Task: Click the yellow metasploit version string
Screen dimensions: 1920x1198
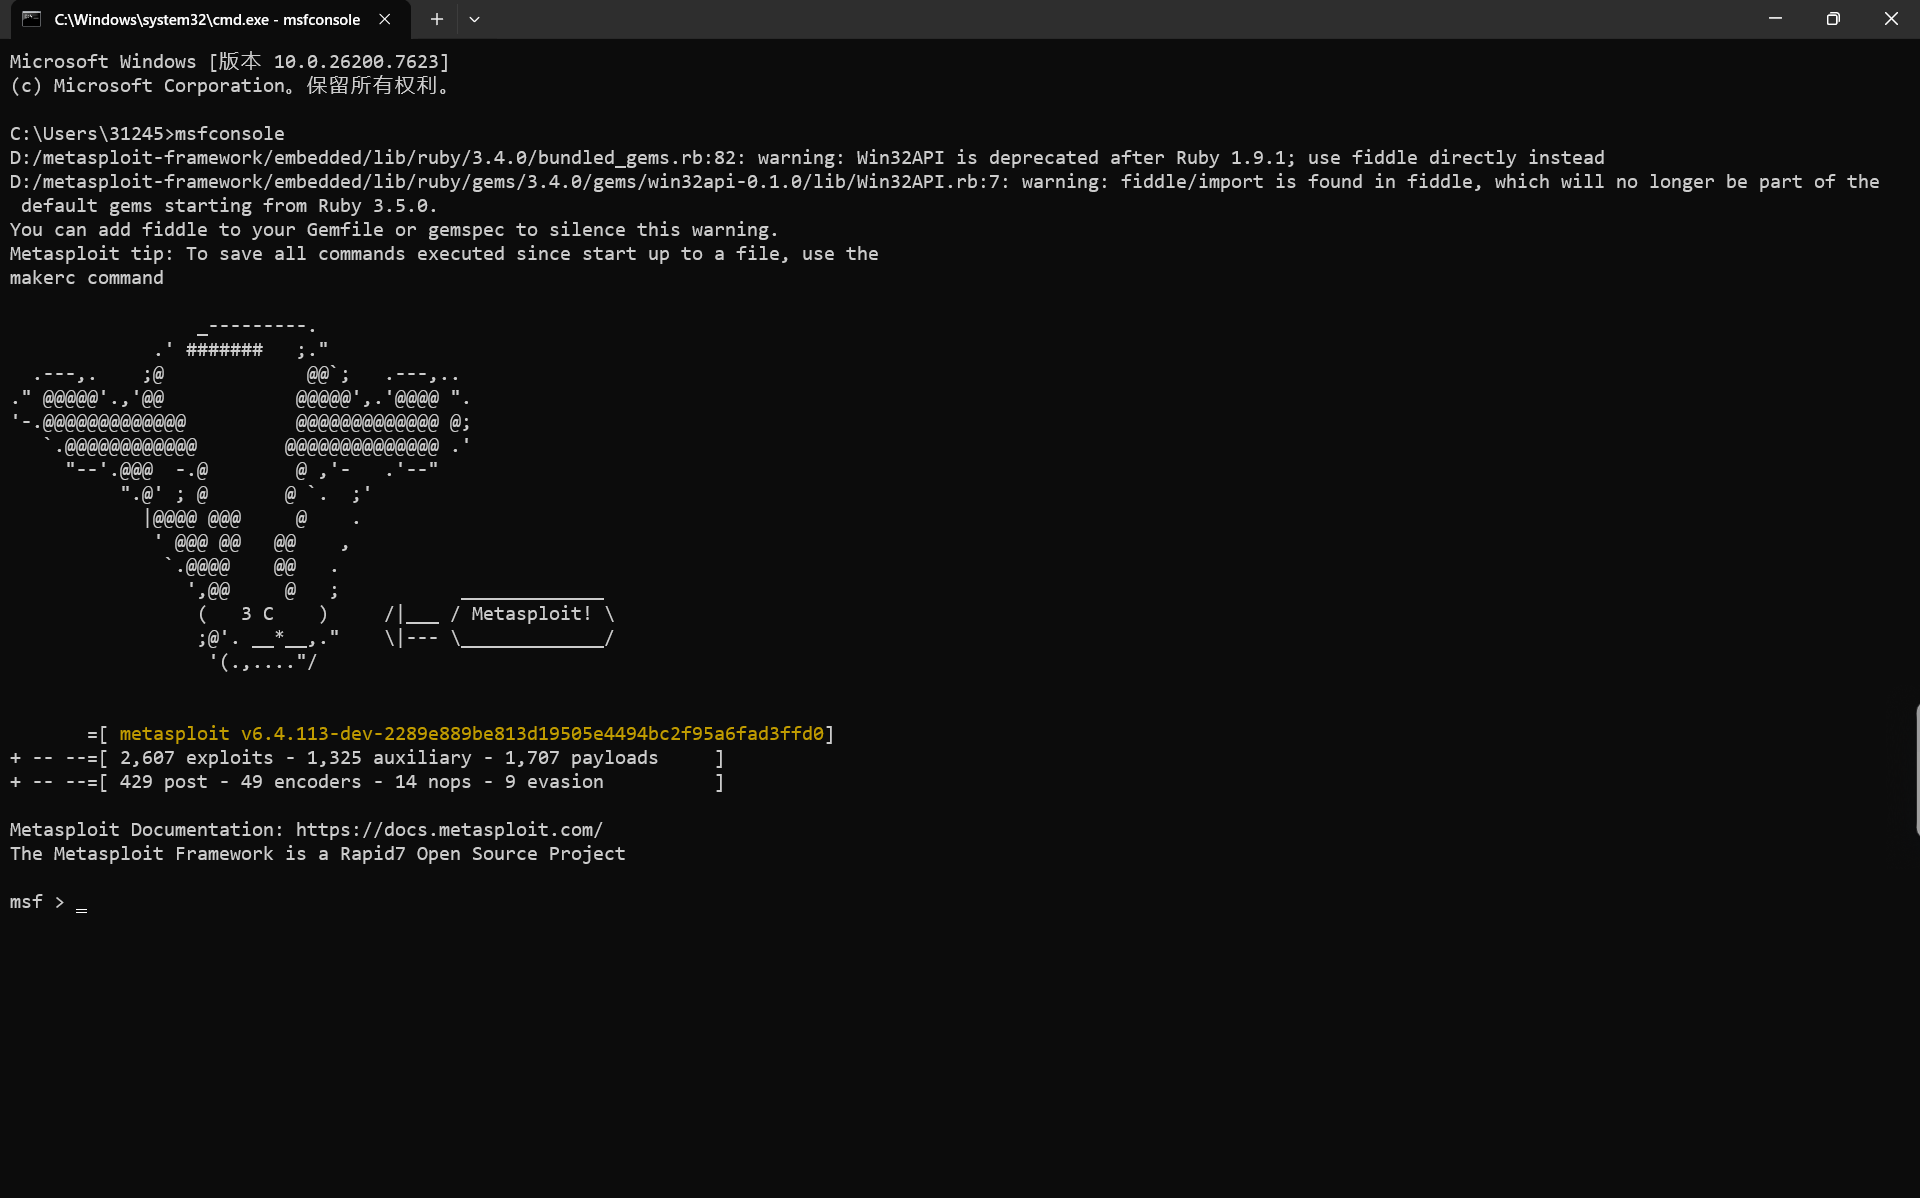Action: point(471,734)
